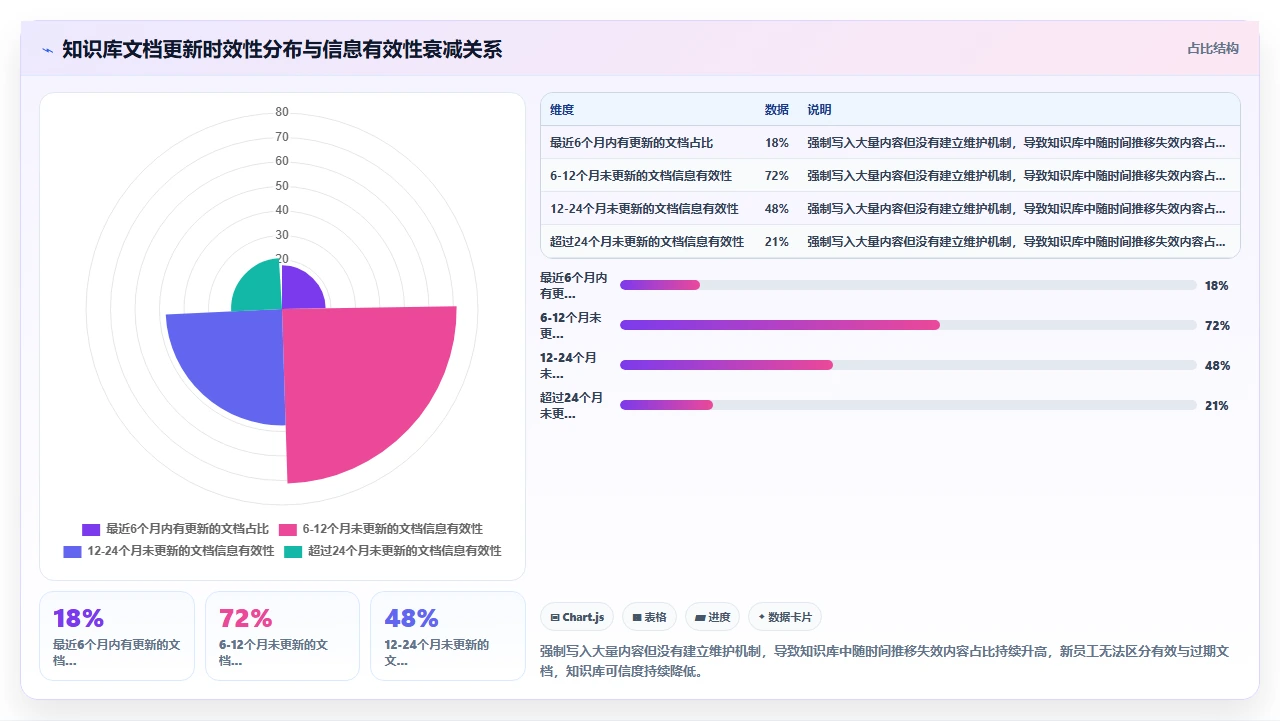Click the 18% progress bar
Viewport: 1280px width, 721px height.
908,285
